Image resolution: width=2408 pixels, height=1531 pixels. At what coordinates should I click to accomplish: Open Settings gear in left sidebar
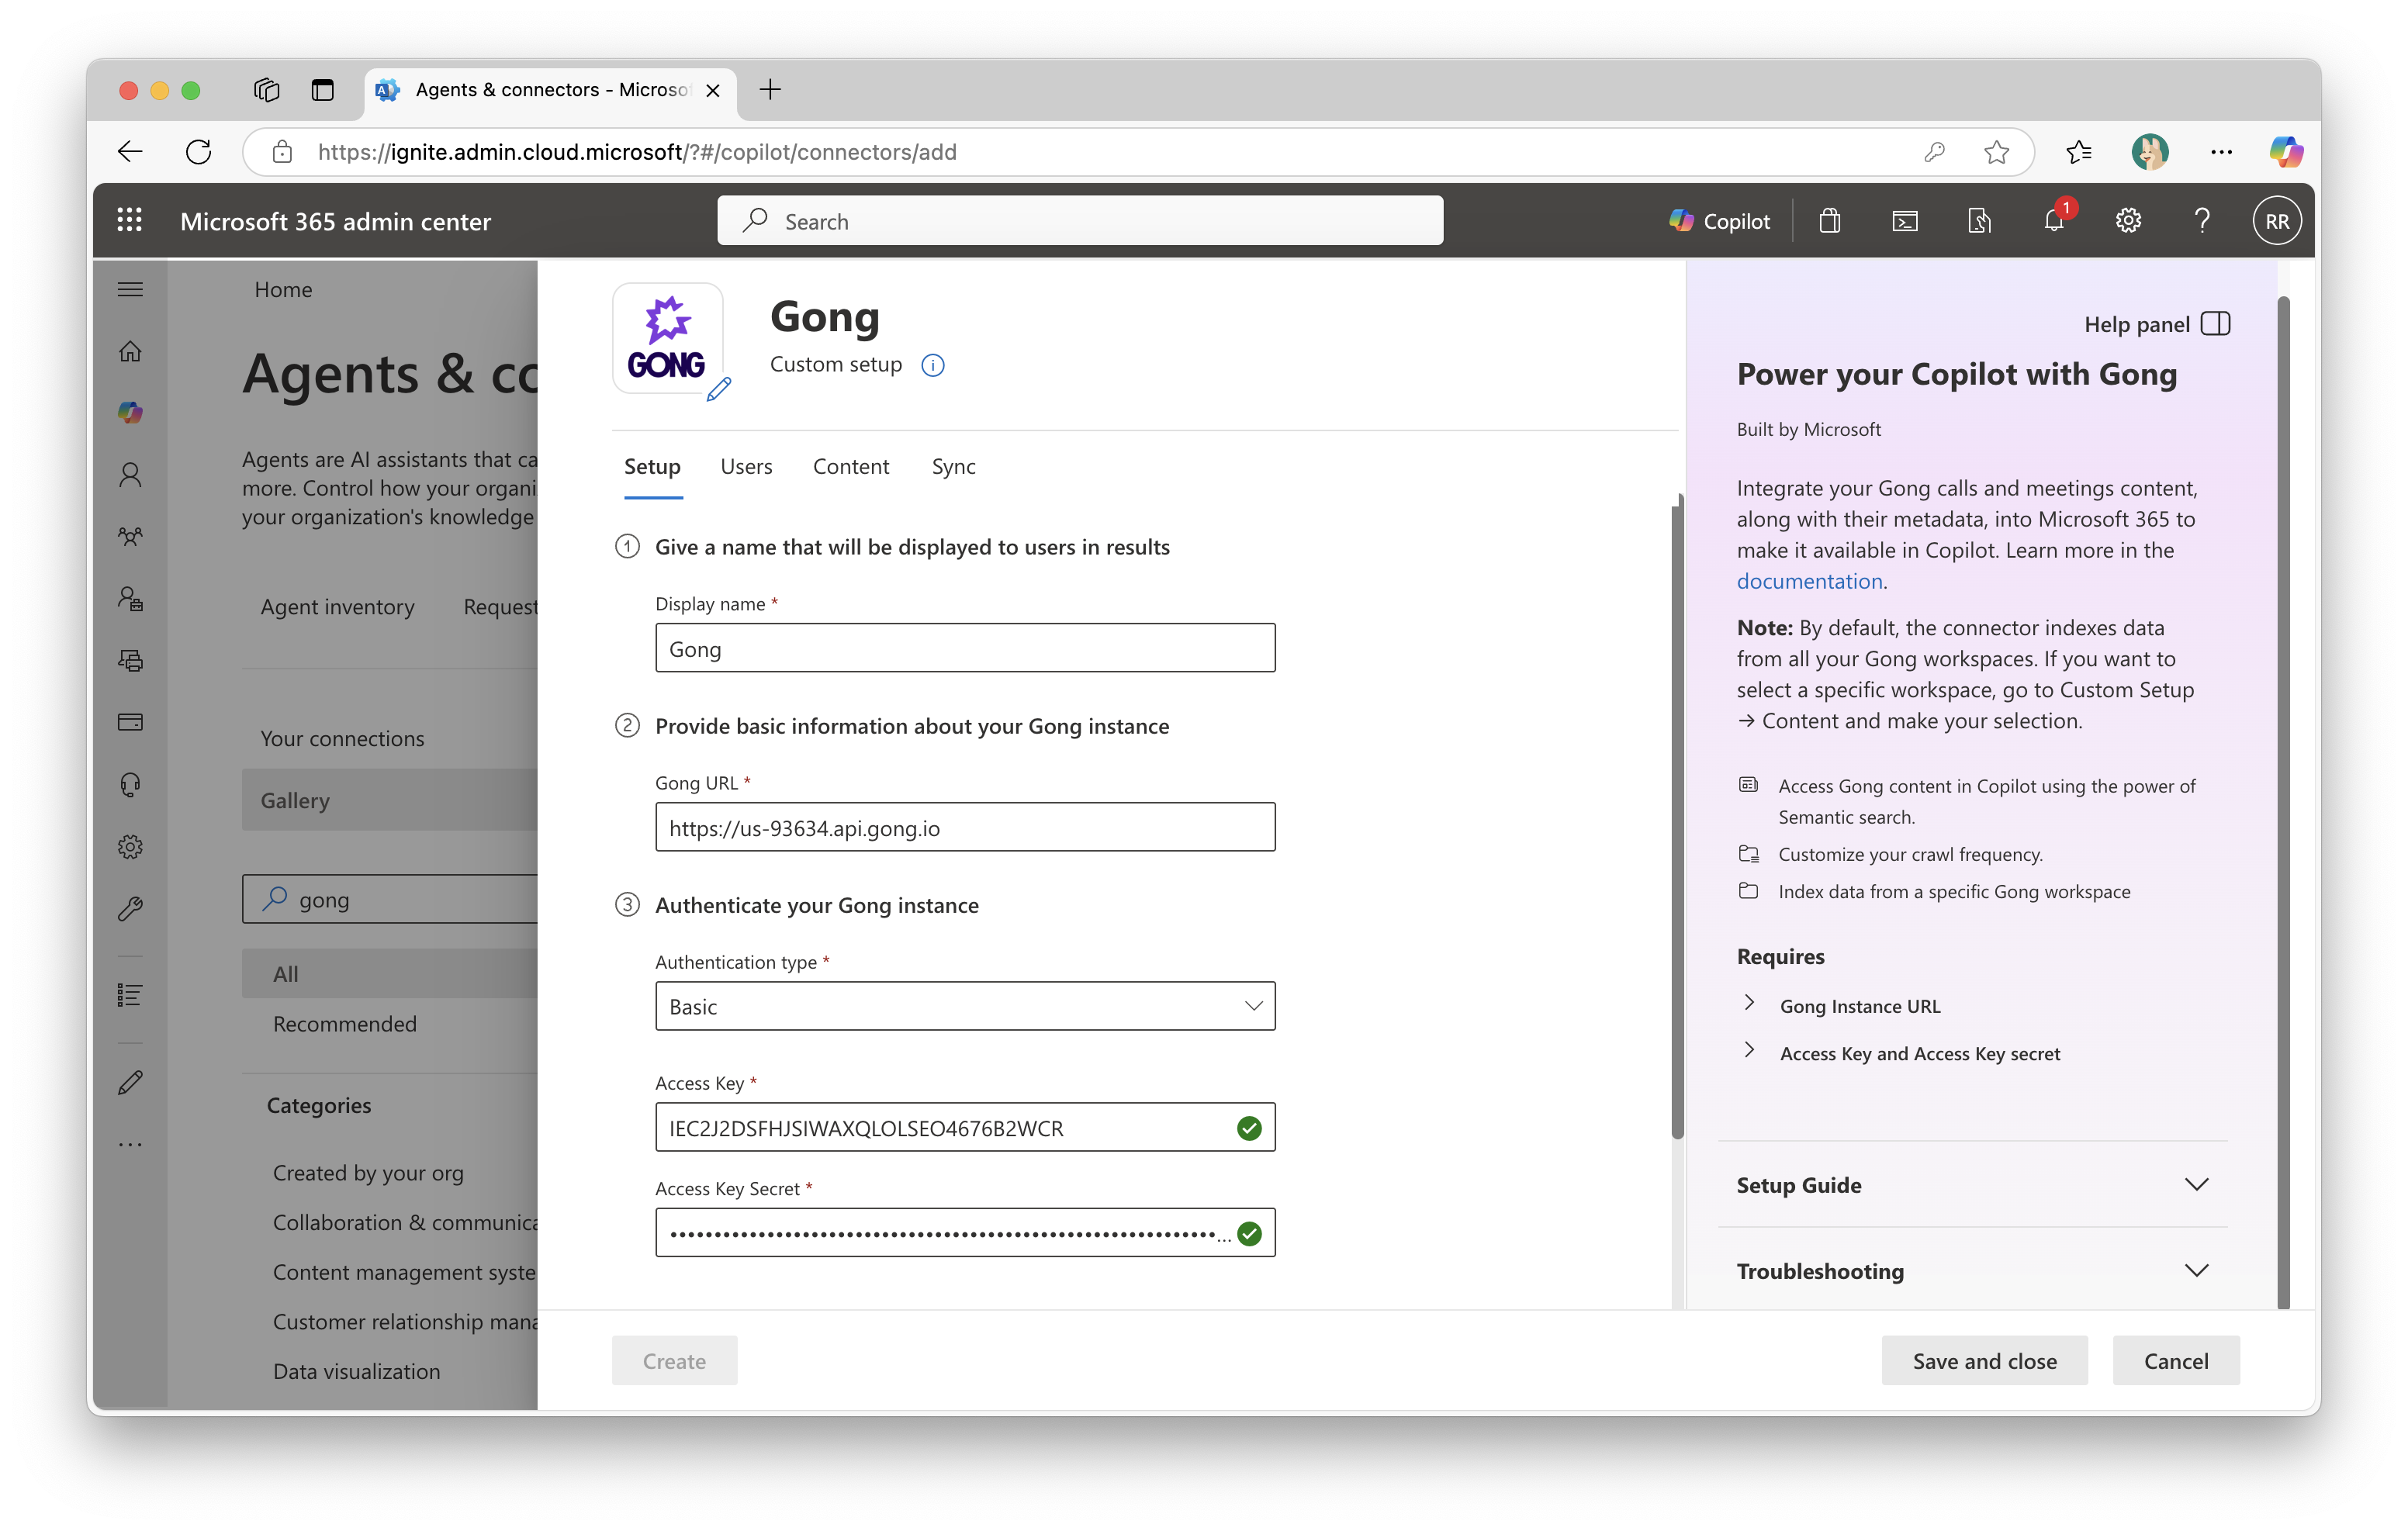click(130, 847)
